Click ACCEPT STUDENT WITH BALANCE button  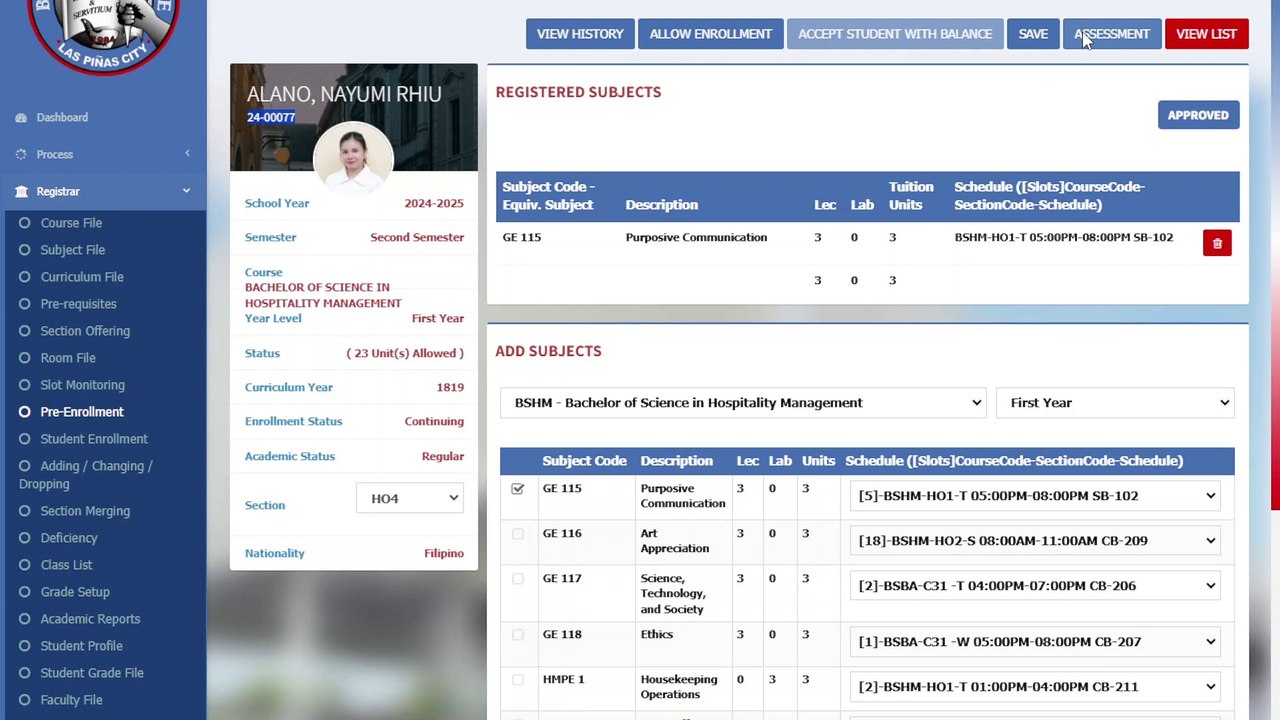895,34
